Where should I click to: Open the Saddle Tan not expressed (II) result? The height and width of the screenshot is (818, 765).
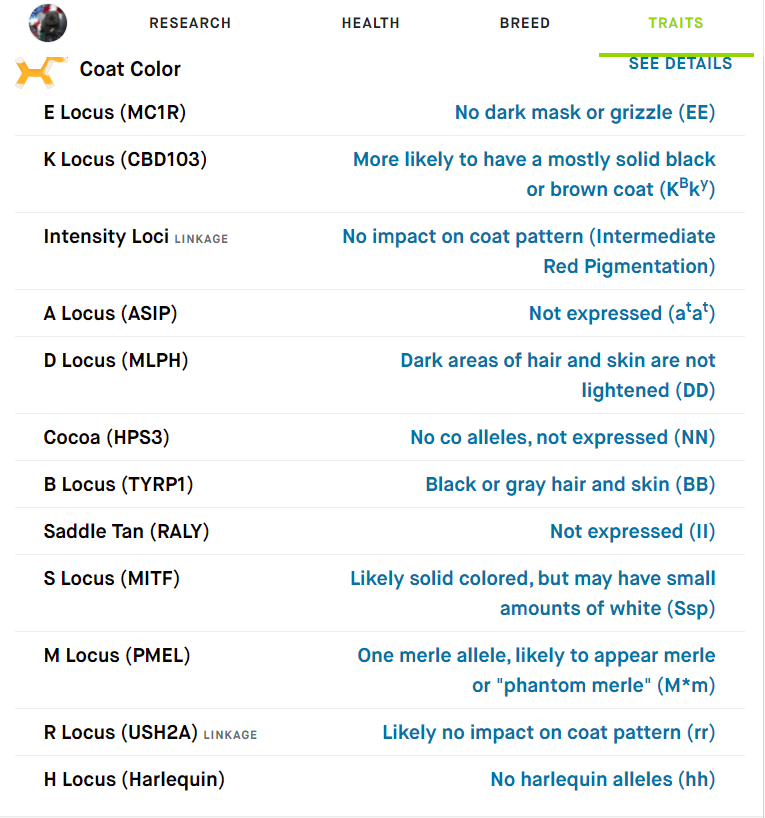tap(632, 531)
